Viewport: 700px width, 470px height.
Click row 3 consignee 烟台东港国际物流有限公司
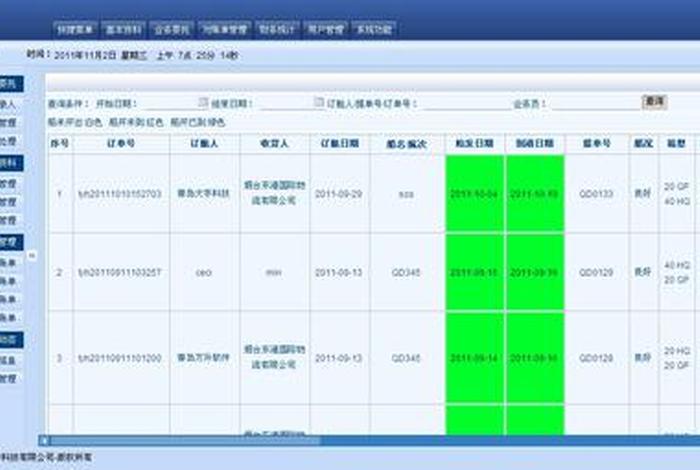(x=274, y=357)
